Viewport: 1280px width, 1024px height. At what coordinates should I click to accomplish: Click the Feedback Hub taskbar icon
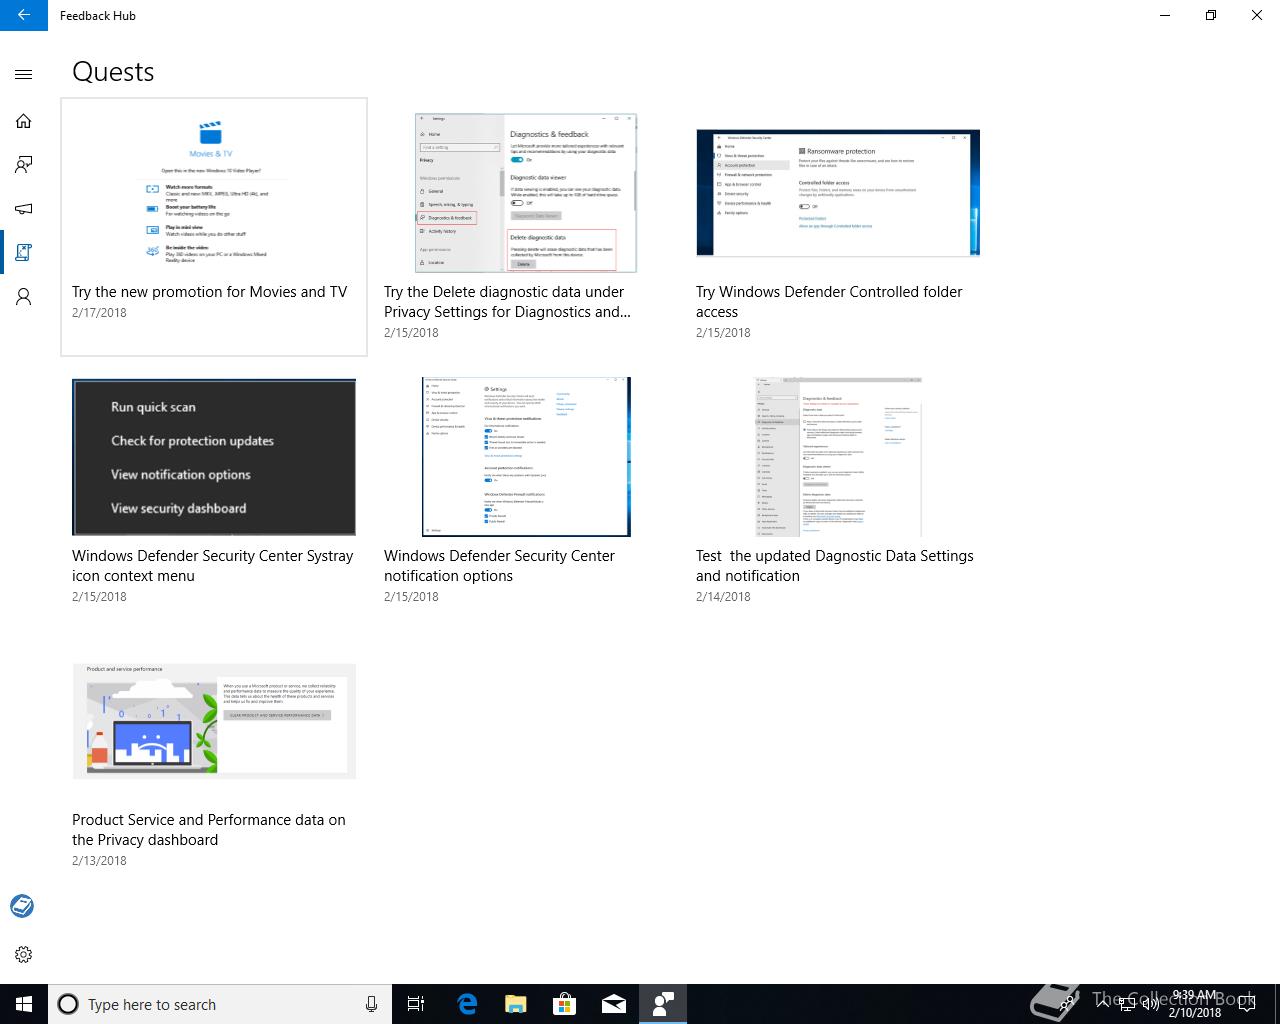tap(662, 1004)
